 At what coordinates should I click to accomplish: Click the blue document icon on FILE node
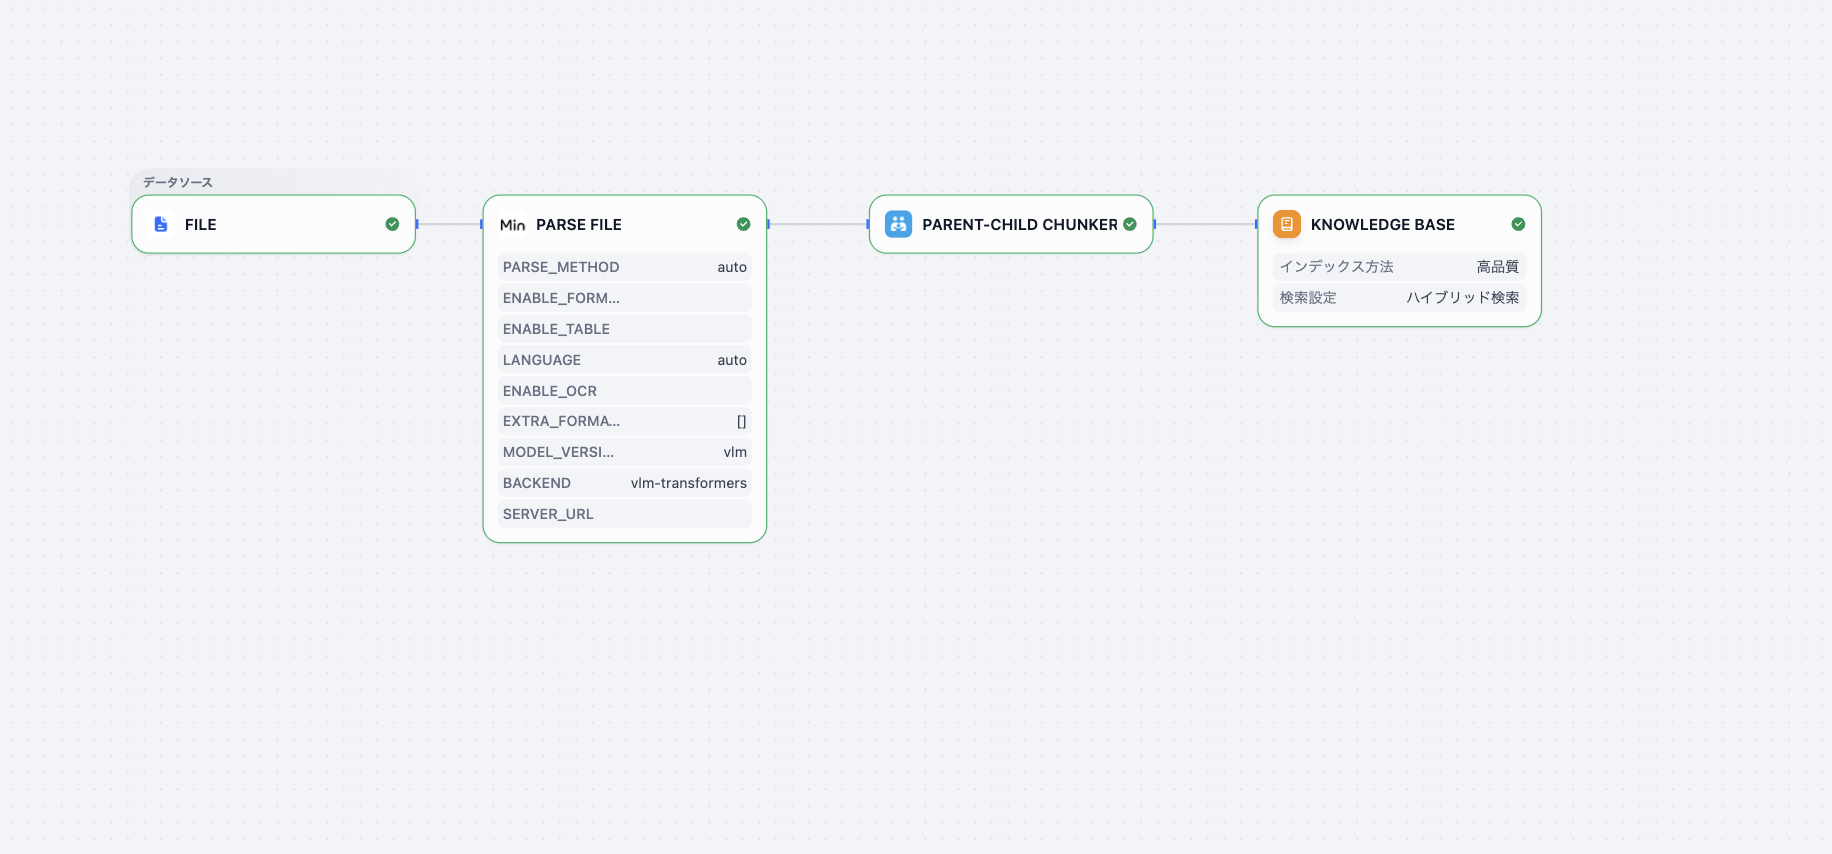161,224
